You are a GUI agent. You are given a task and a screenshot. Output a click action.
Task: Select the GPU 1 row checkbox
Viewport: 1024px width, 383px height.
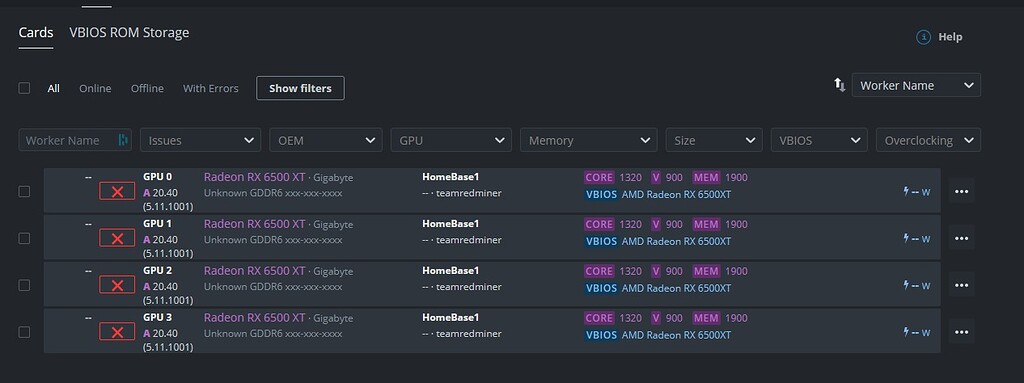24,239
